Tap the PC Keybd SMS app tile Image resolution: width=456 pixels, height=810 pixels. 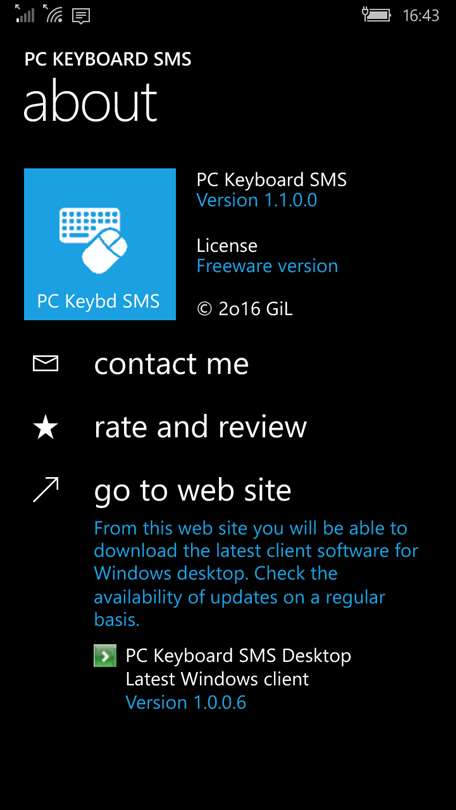(x=100, y=244)
